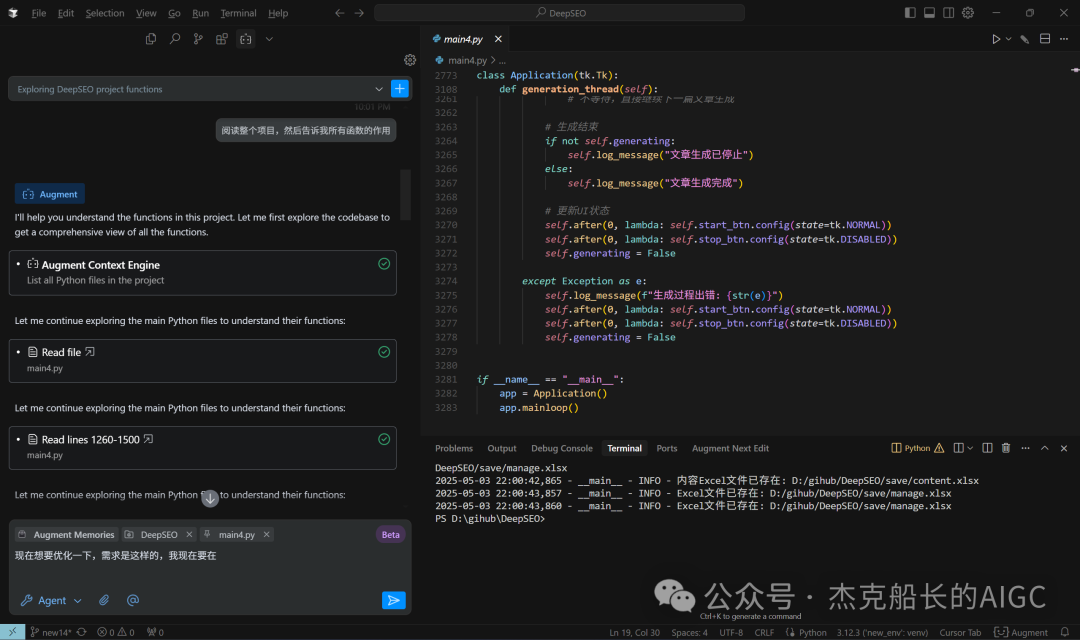
Task: Open errors and warnings status indicator
Action: click(116, 632)
